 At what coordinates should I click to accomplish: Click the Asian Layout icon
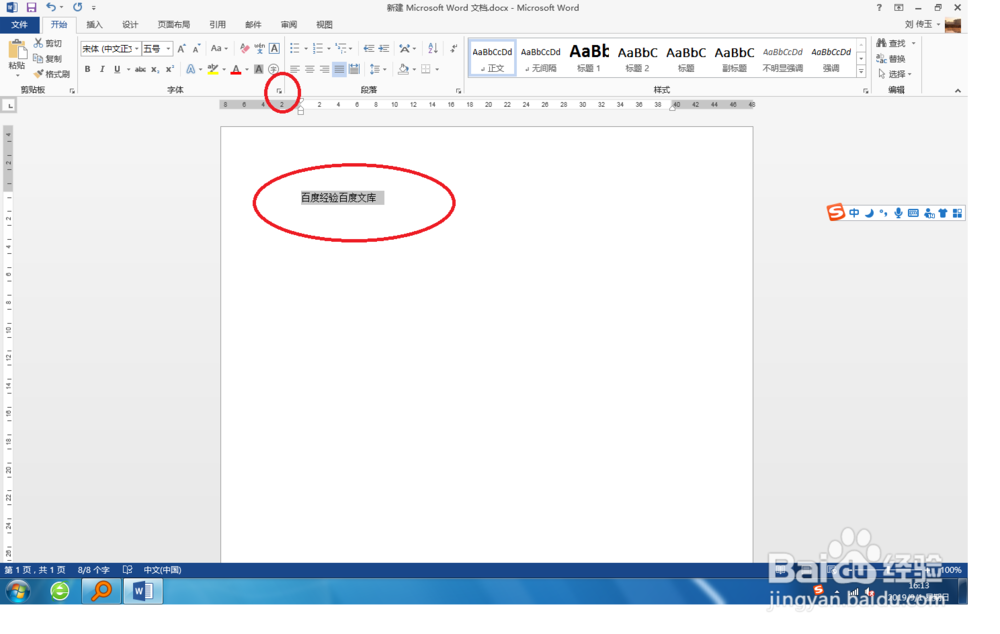404,48
